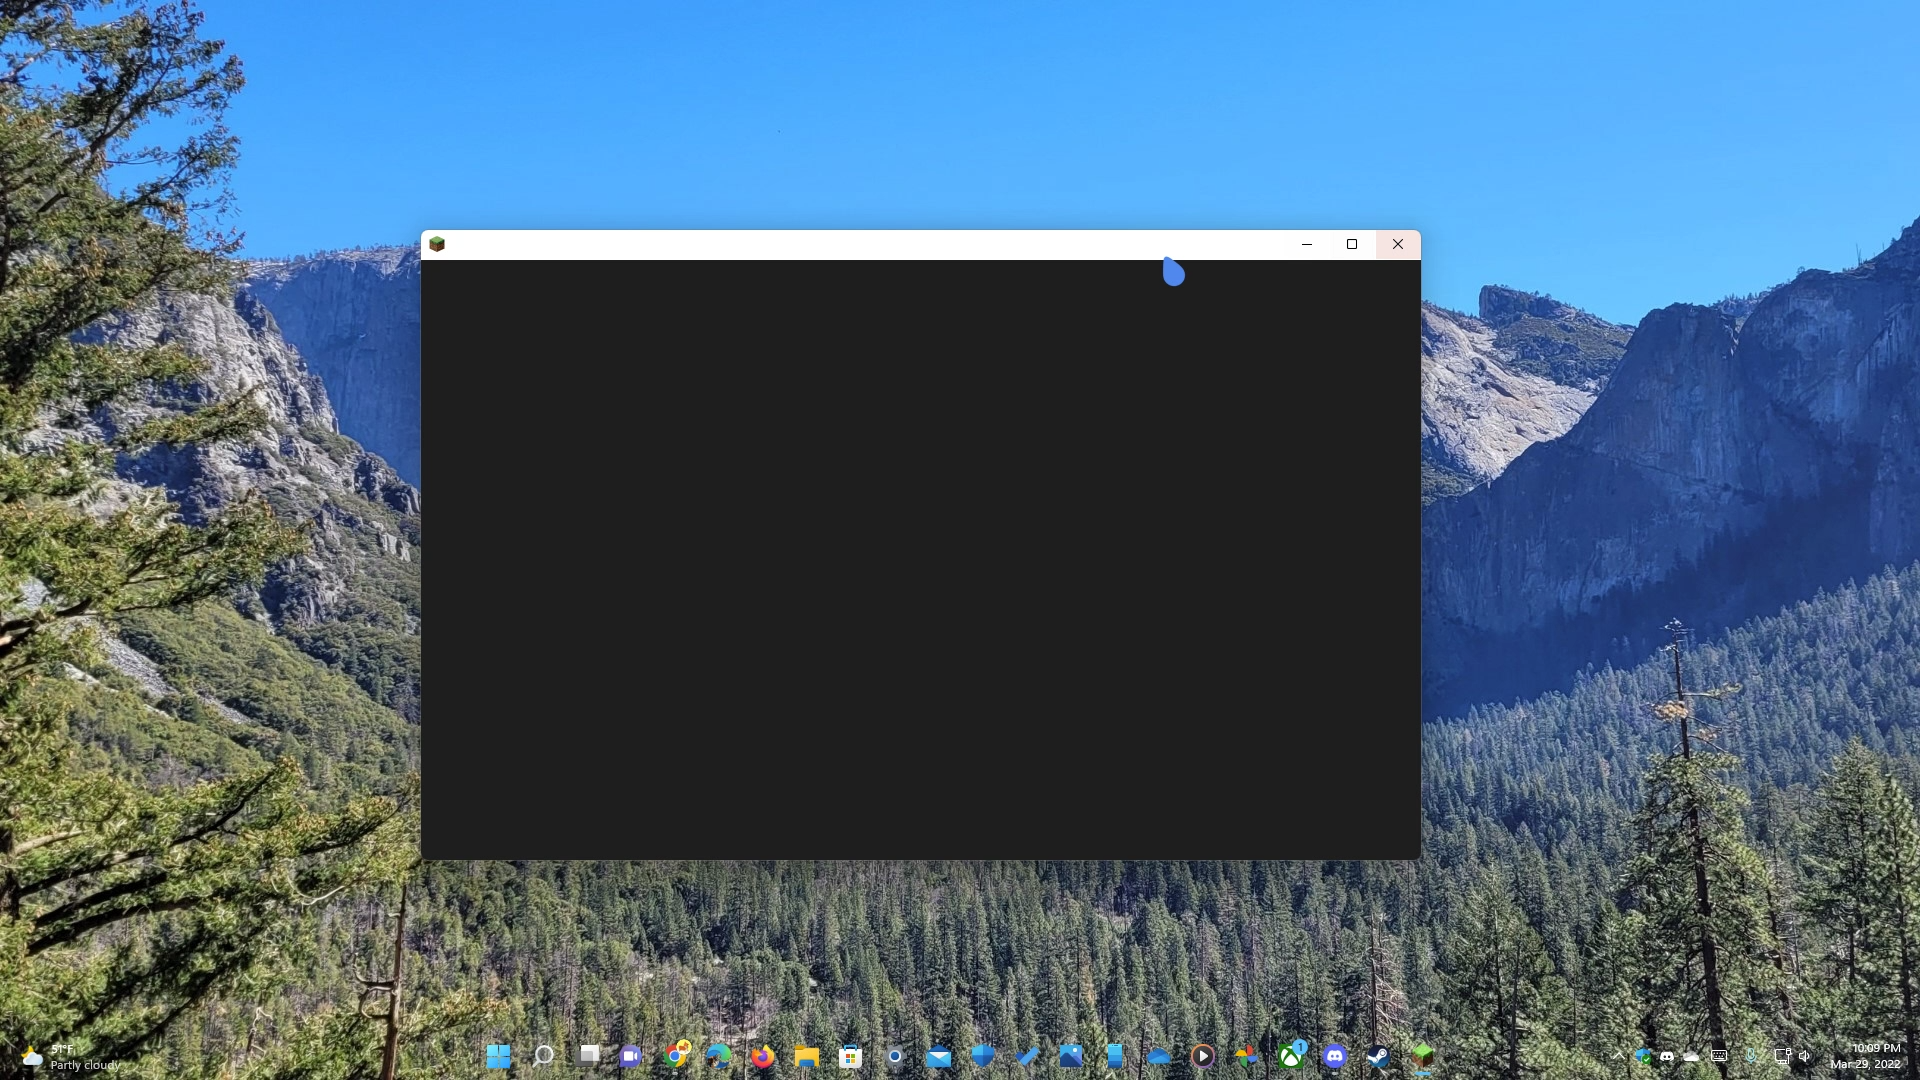This screenshot has width=1920, height=1080.
Task: Maximize the Minecraft Launcher window
Action: 1352,244
